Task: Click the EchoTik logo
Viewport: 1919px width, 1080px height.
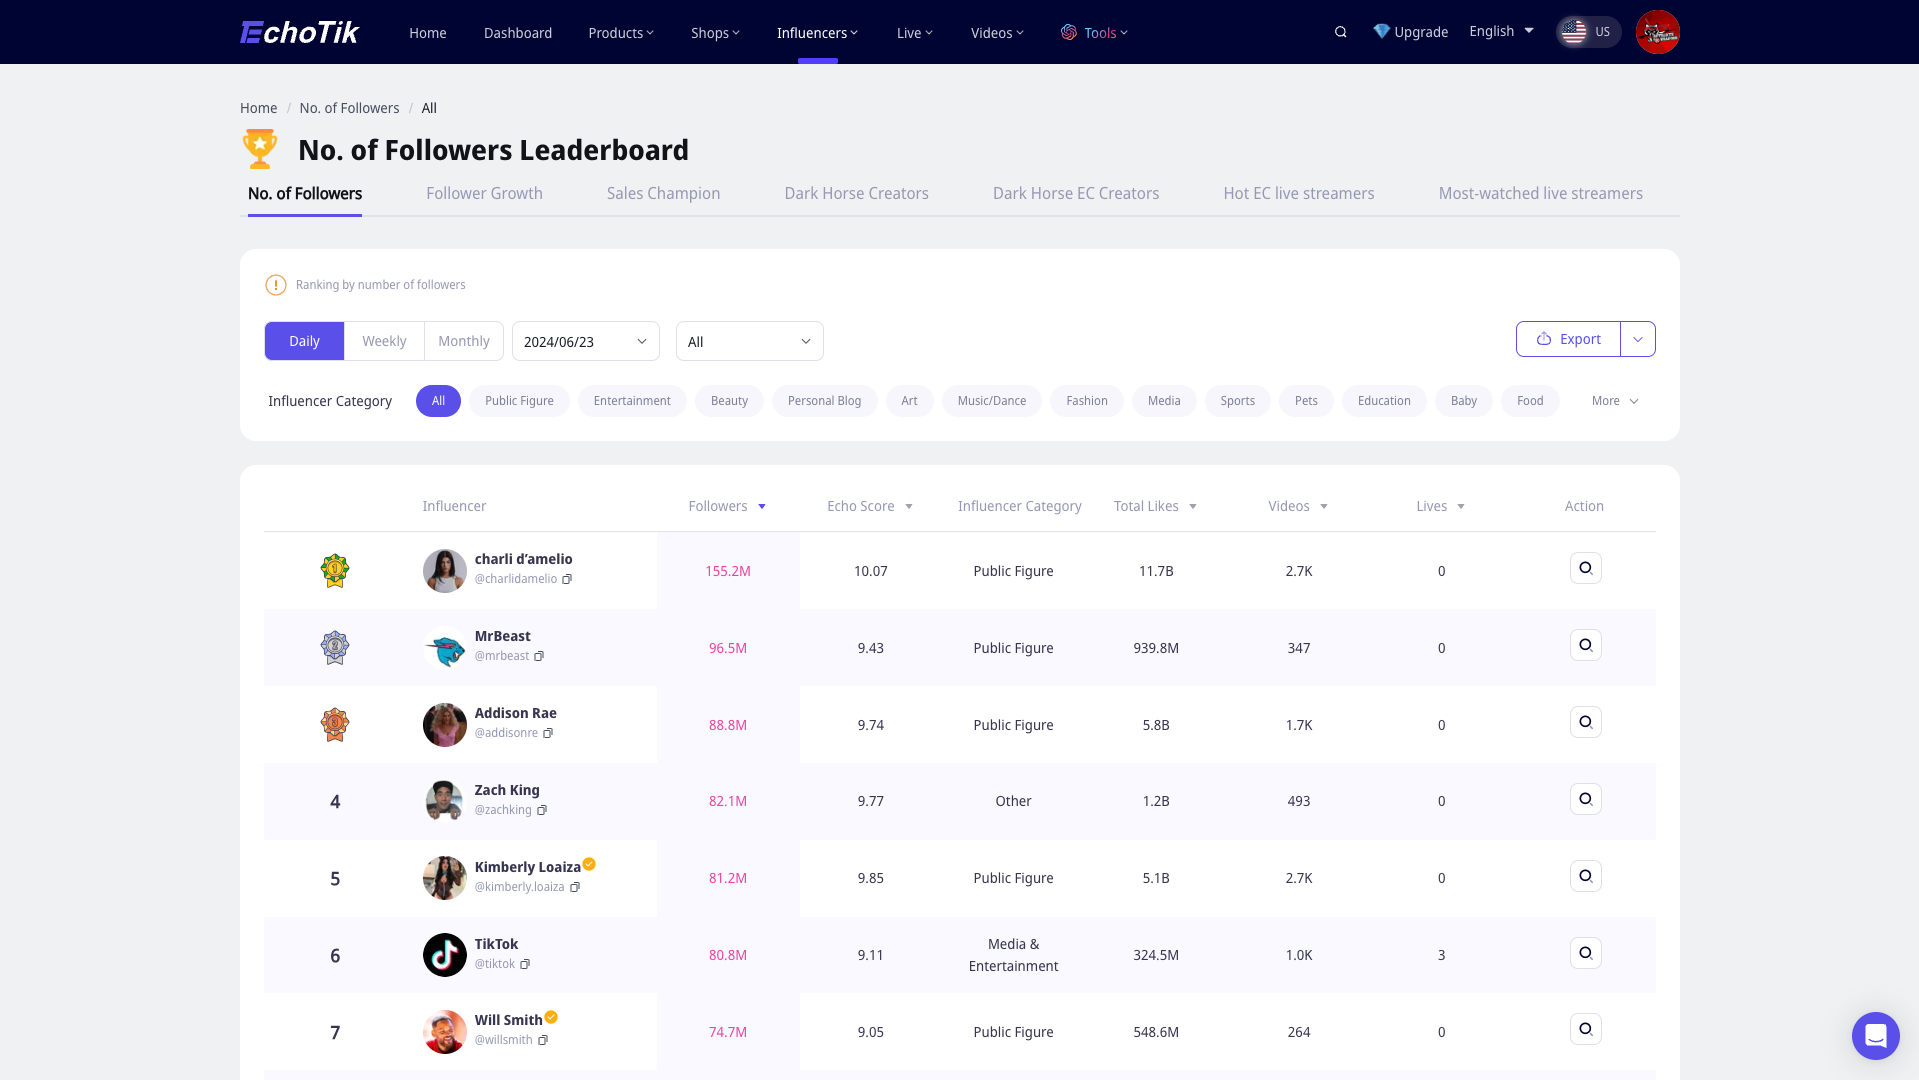Action: coord(299,32)
